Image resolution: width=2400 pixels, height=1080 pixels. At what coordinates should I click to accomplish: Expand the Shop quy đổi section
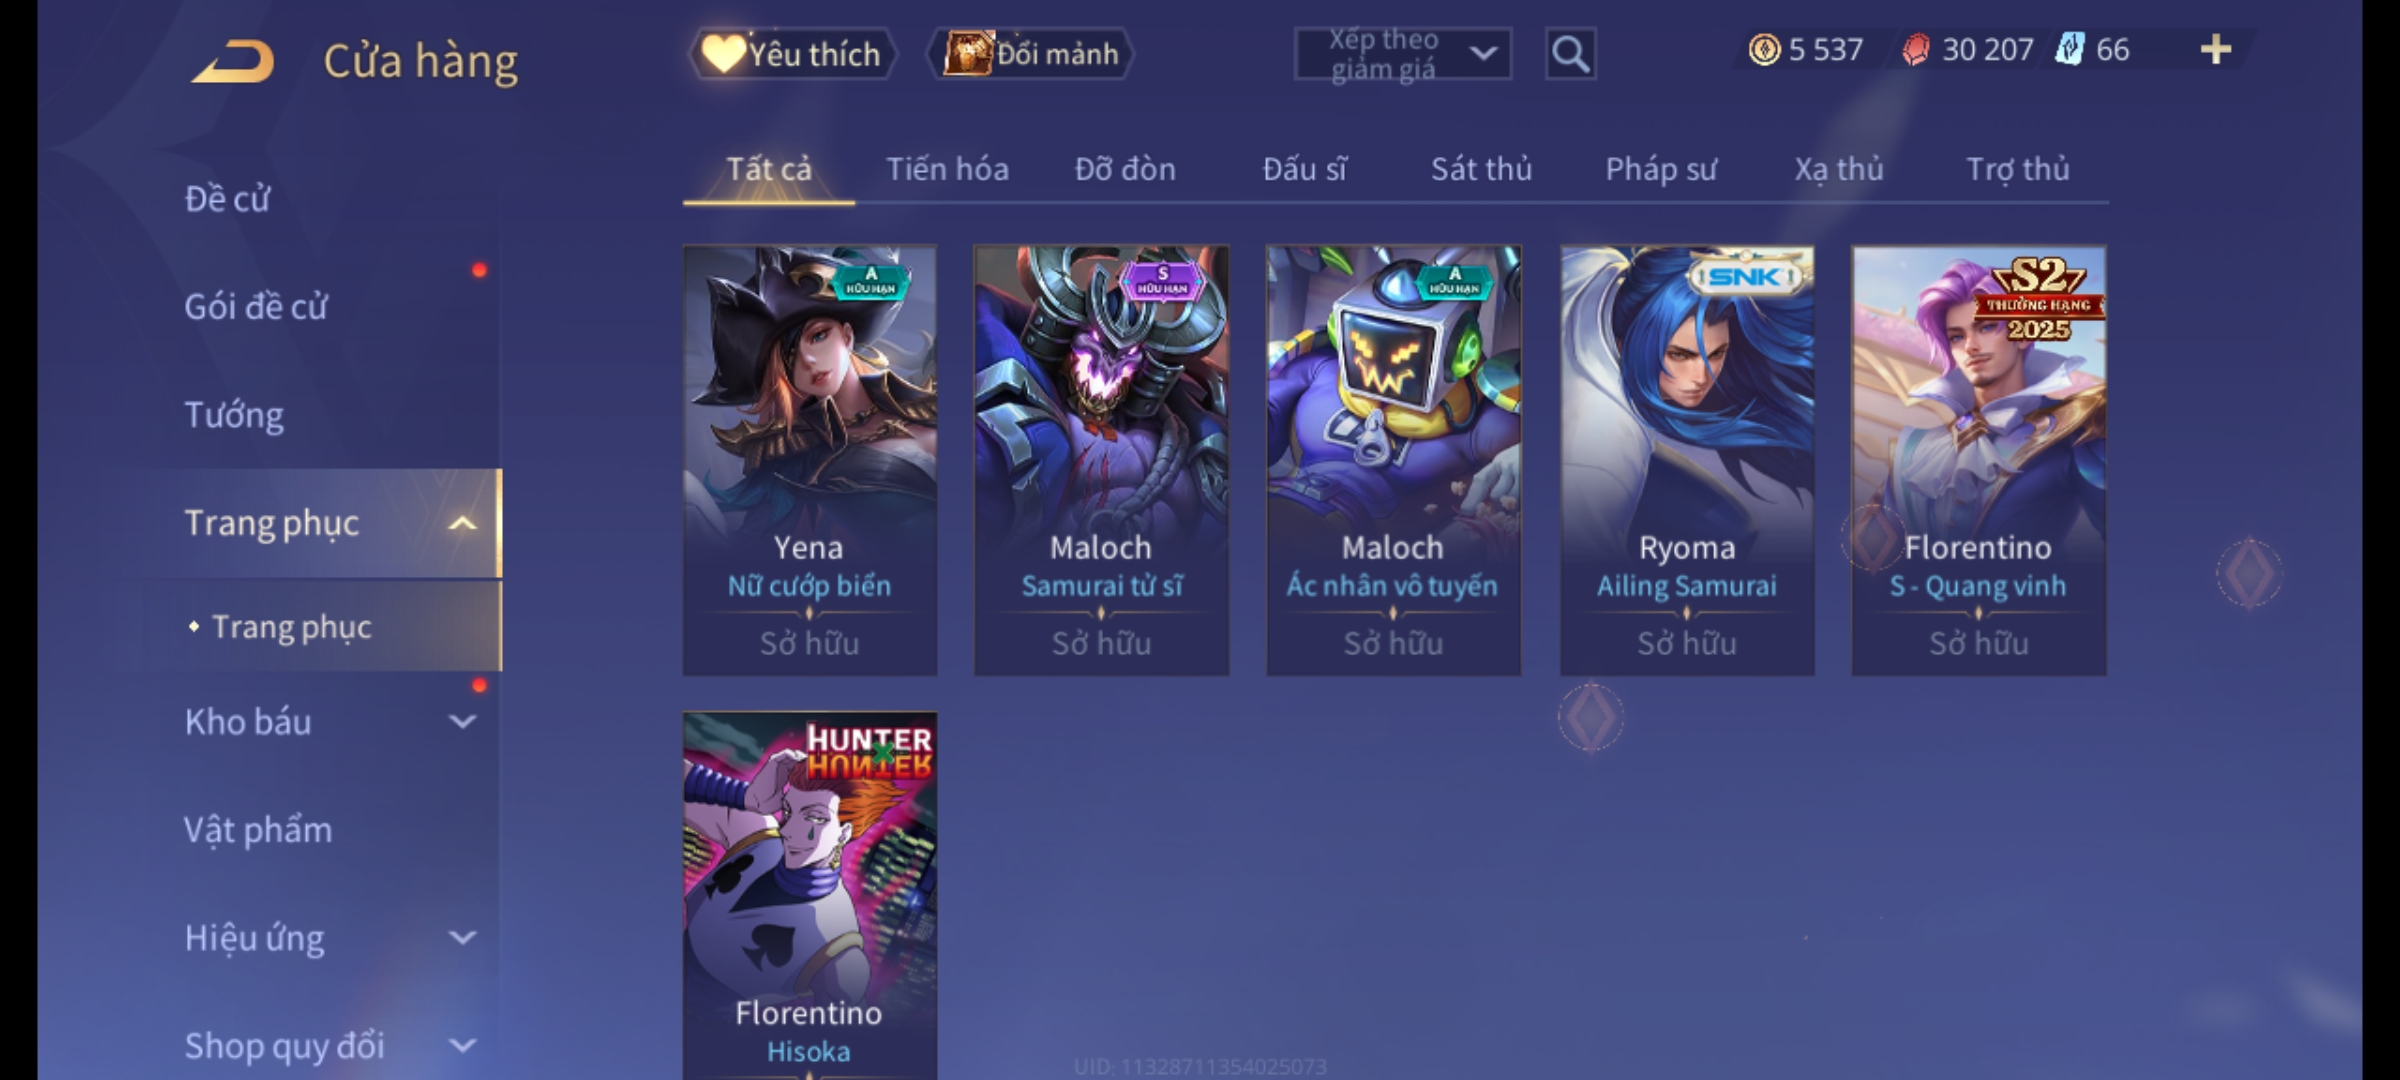(x=462, y=1045)
